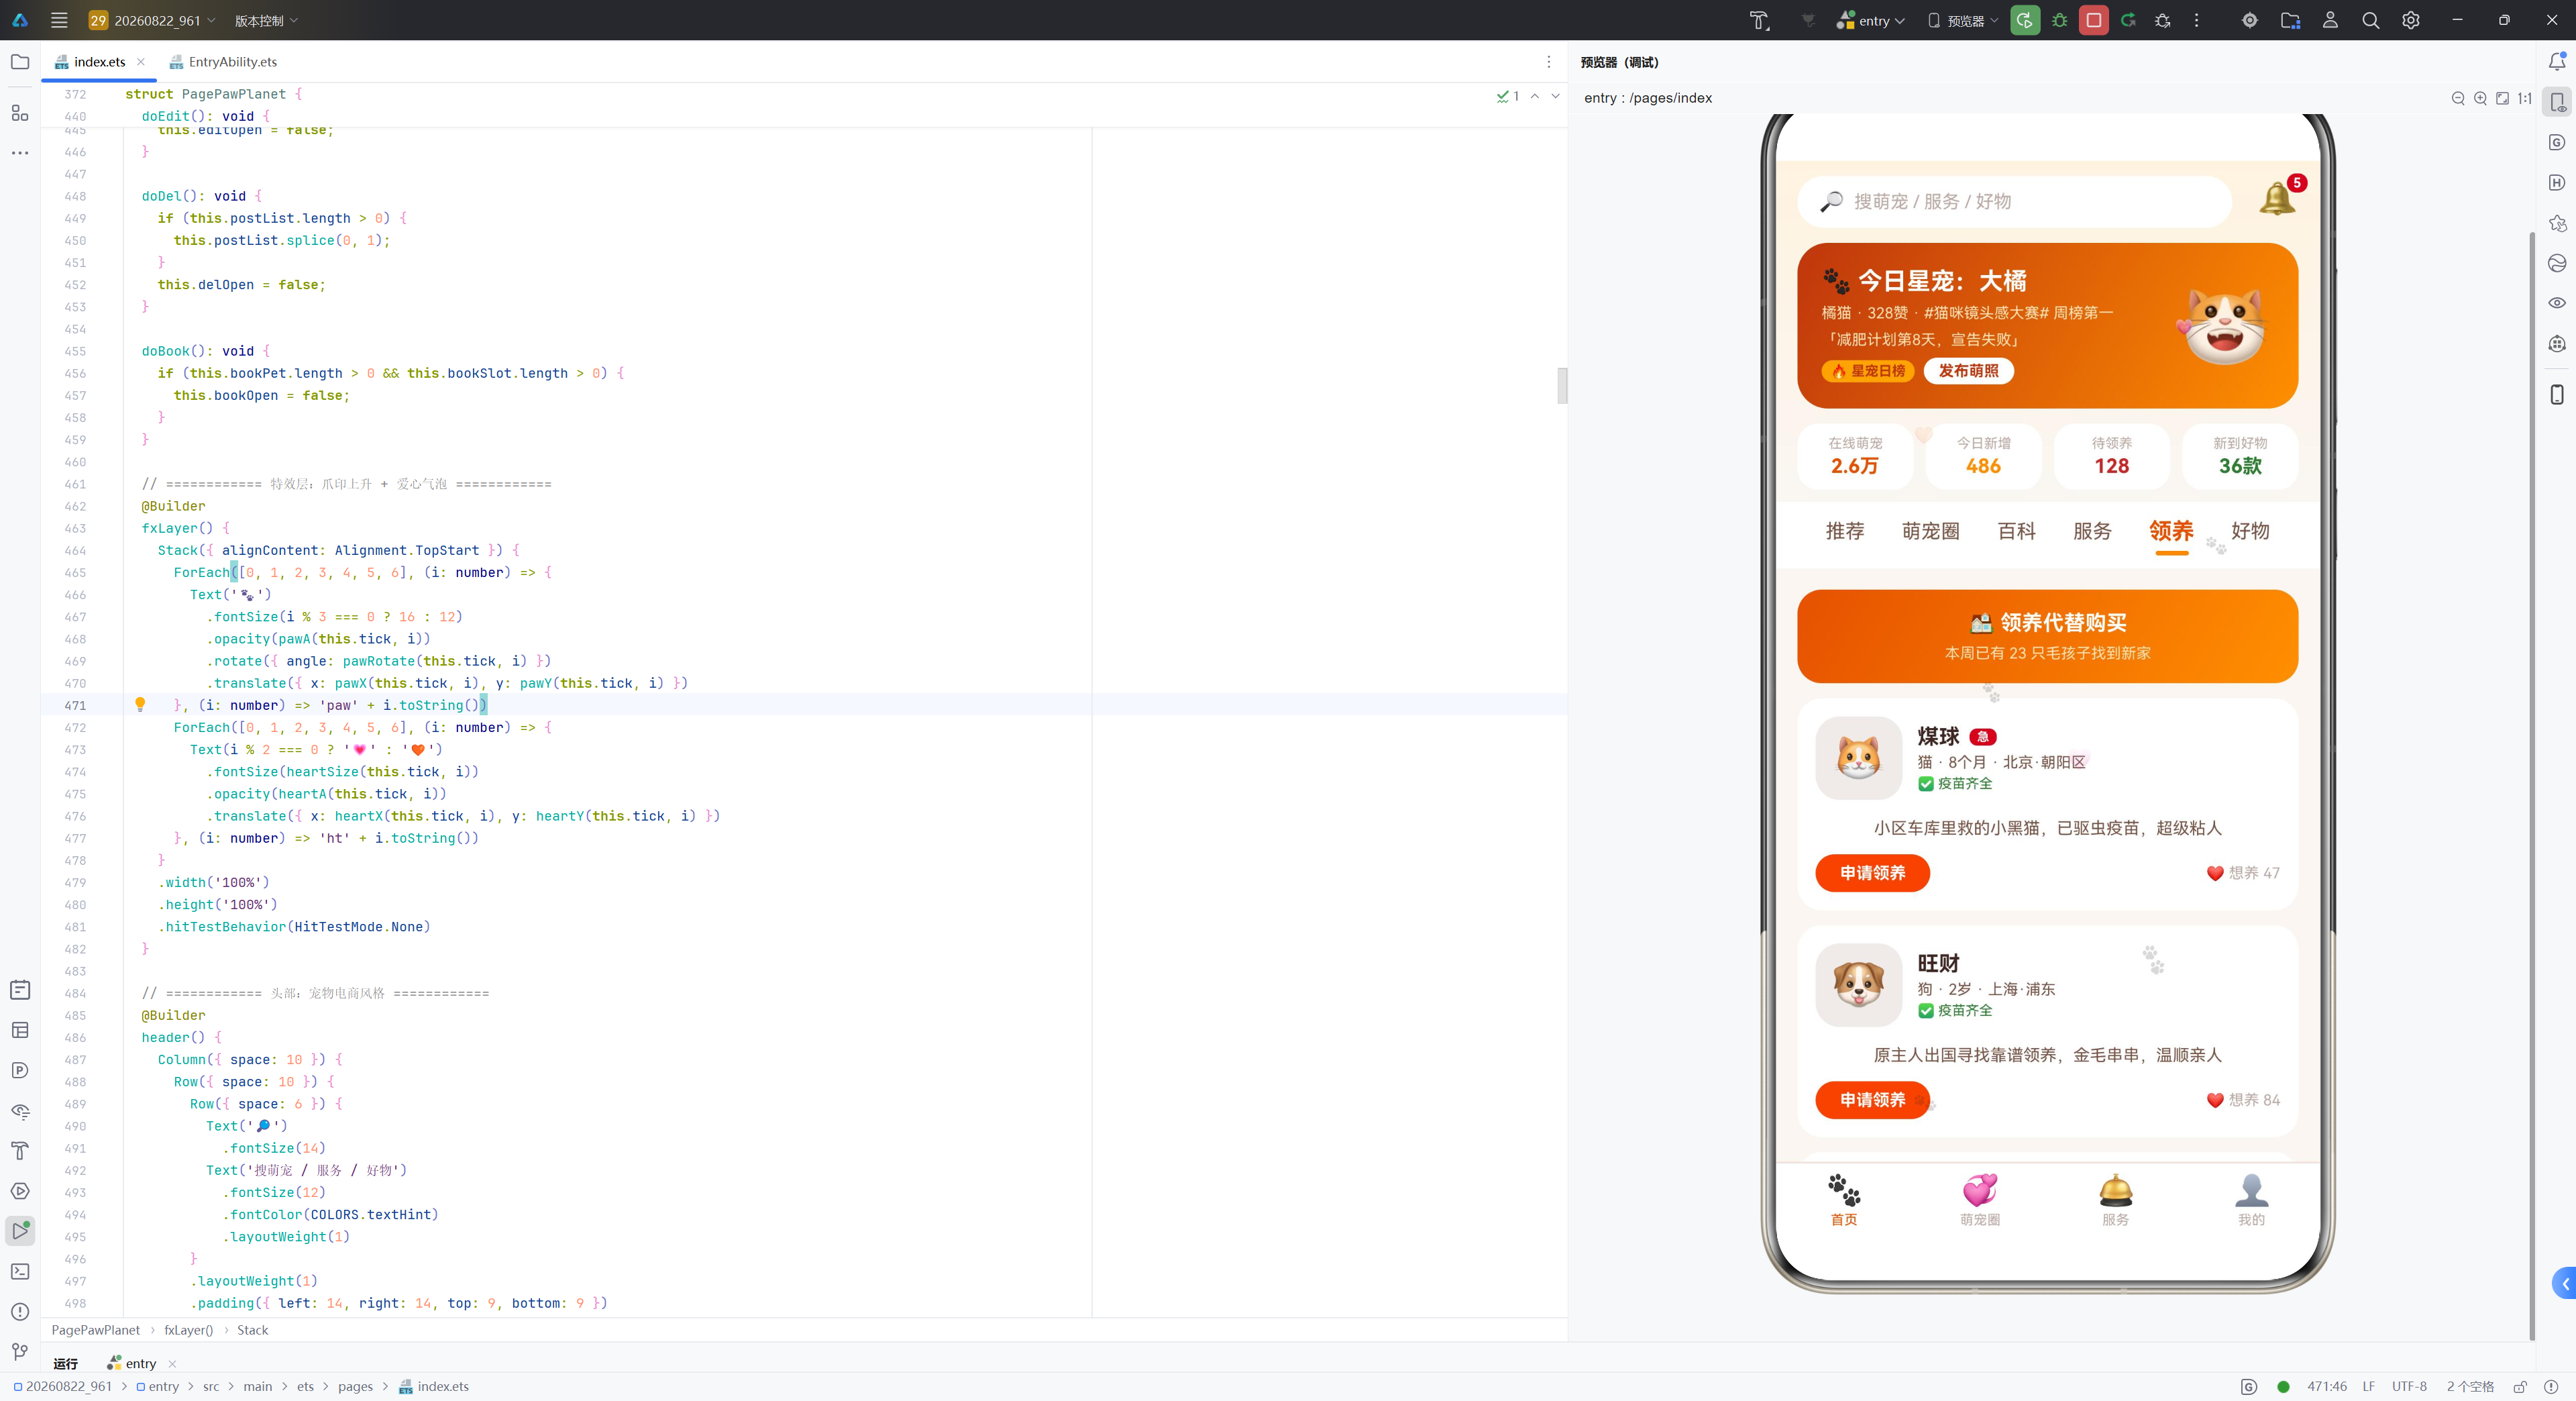Image resolution: width=2576 pixels, height=1401 pixels.
Task: Open the Version Control branch tool window
Action: coord(20,1352)
